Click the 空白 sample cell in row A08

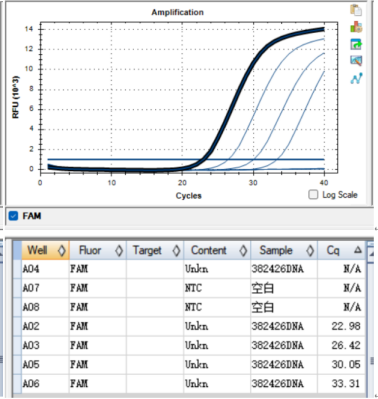[x=284, y=307]
